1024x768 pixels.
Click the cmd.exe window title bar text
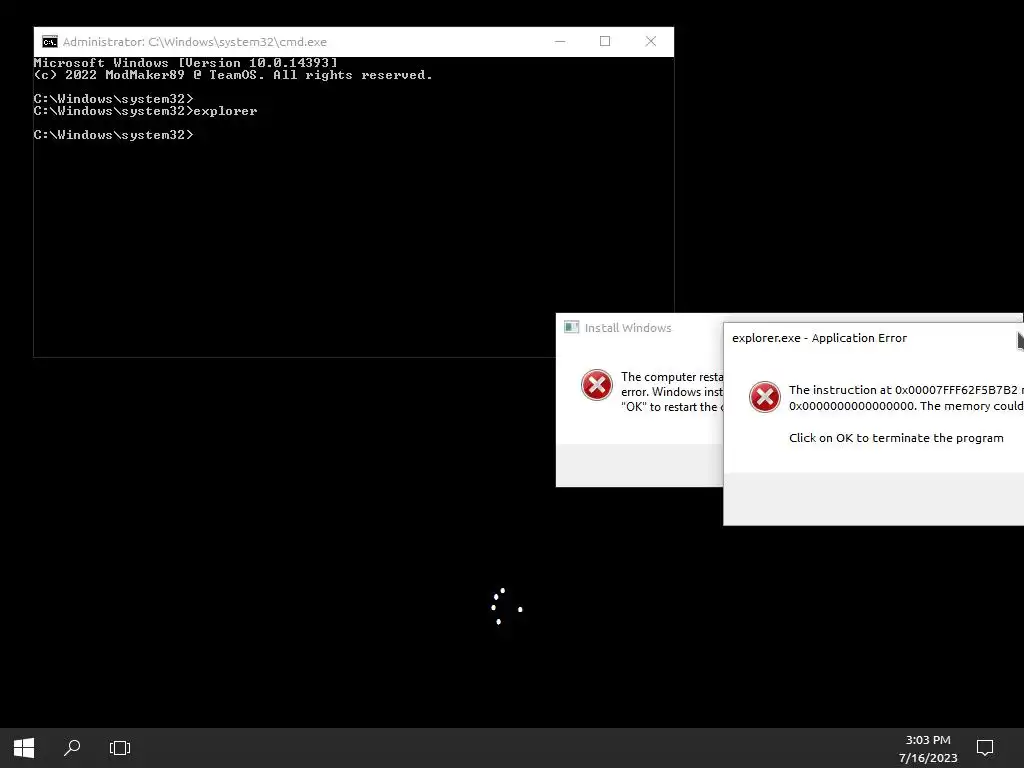[x=195, y=42]
